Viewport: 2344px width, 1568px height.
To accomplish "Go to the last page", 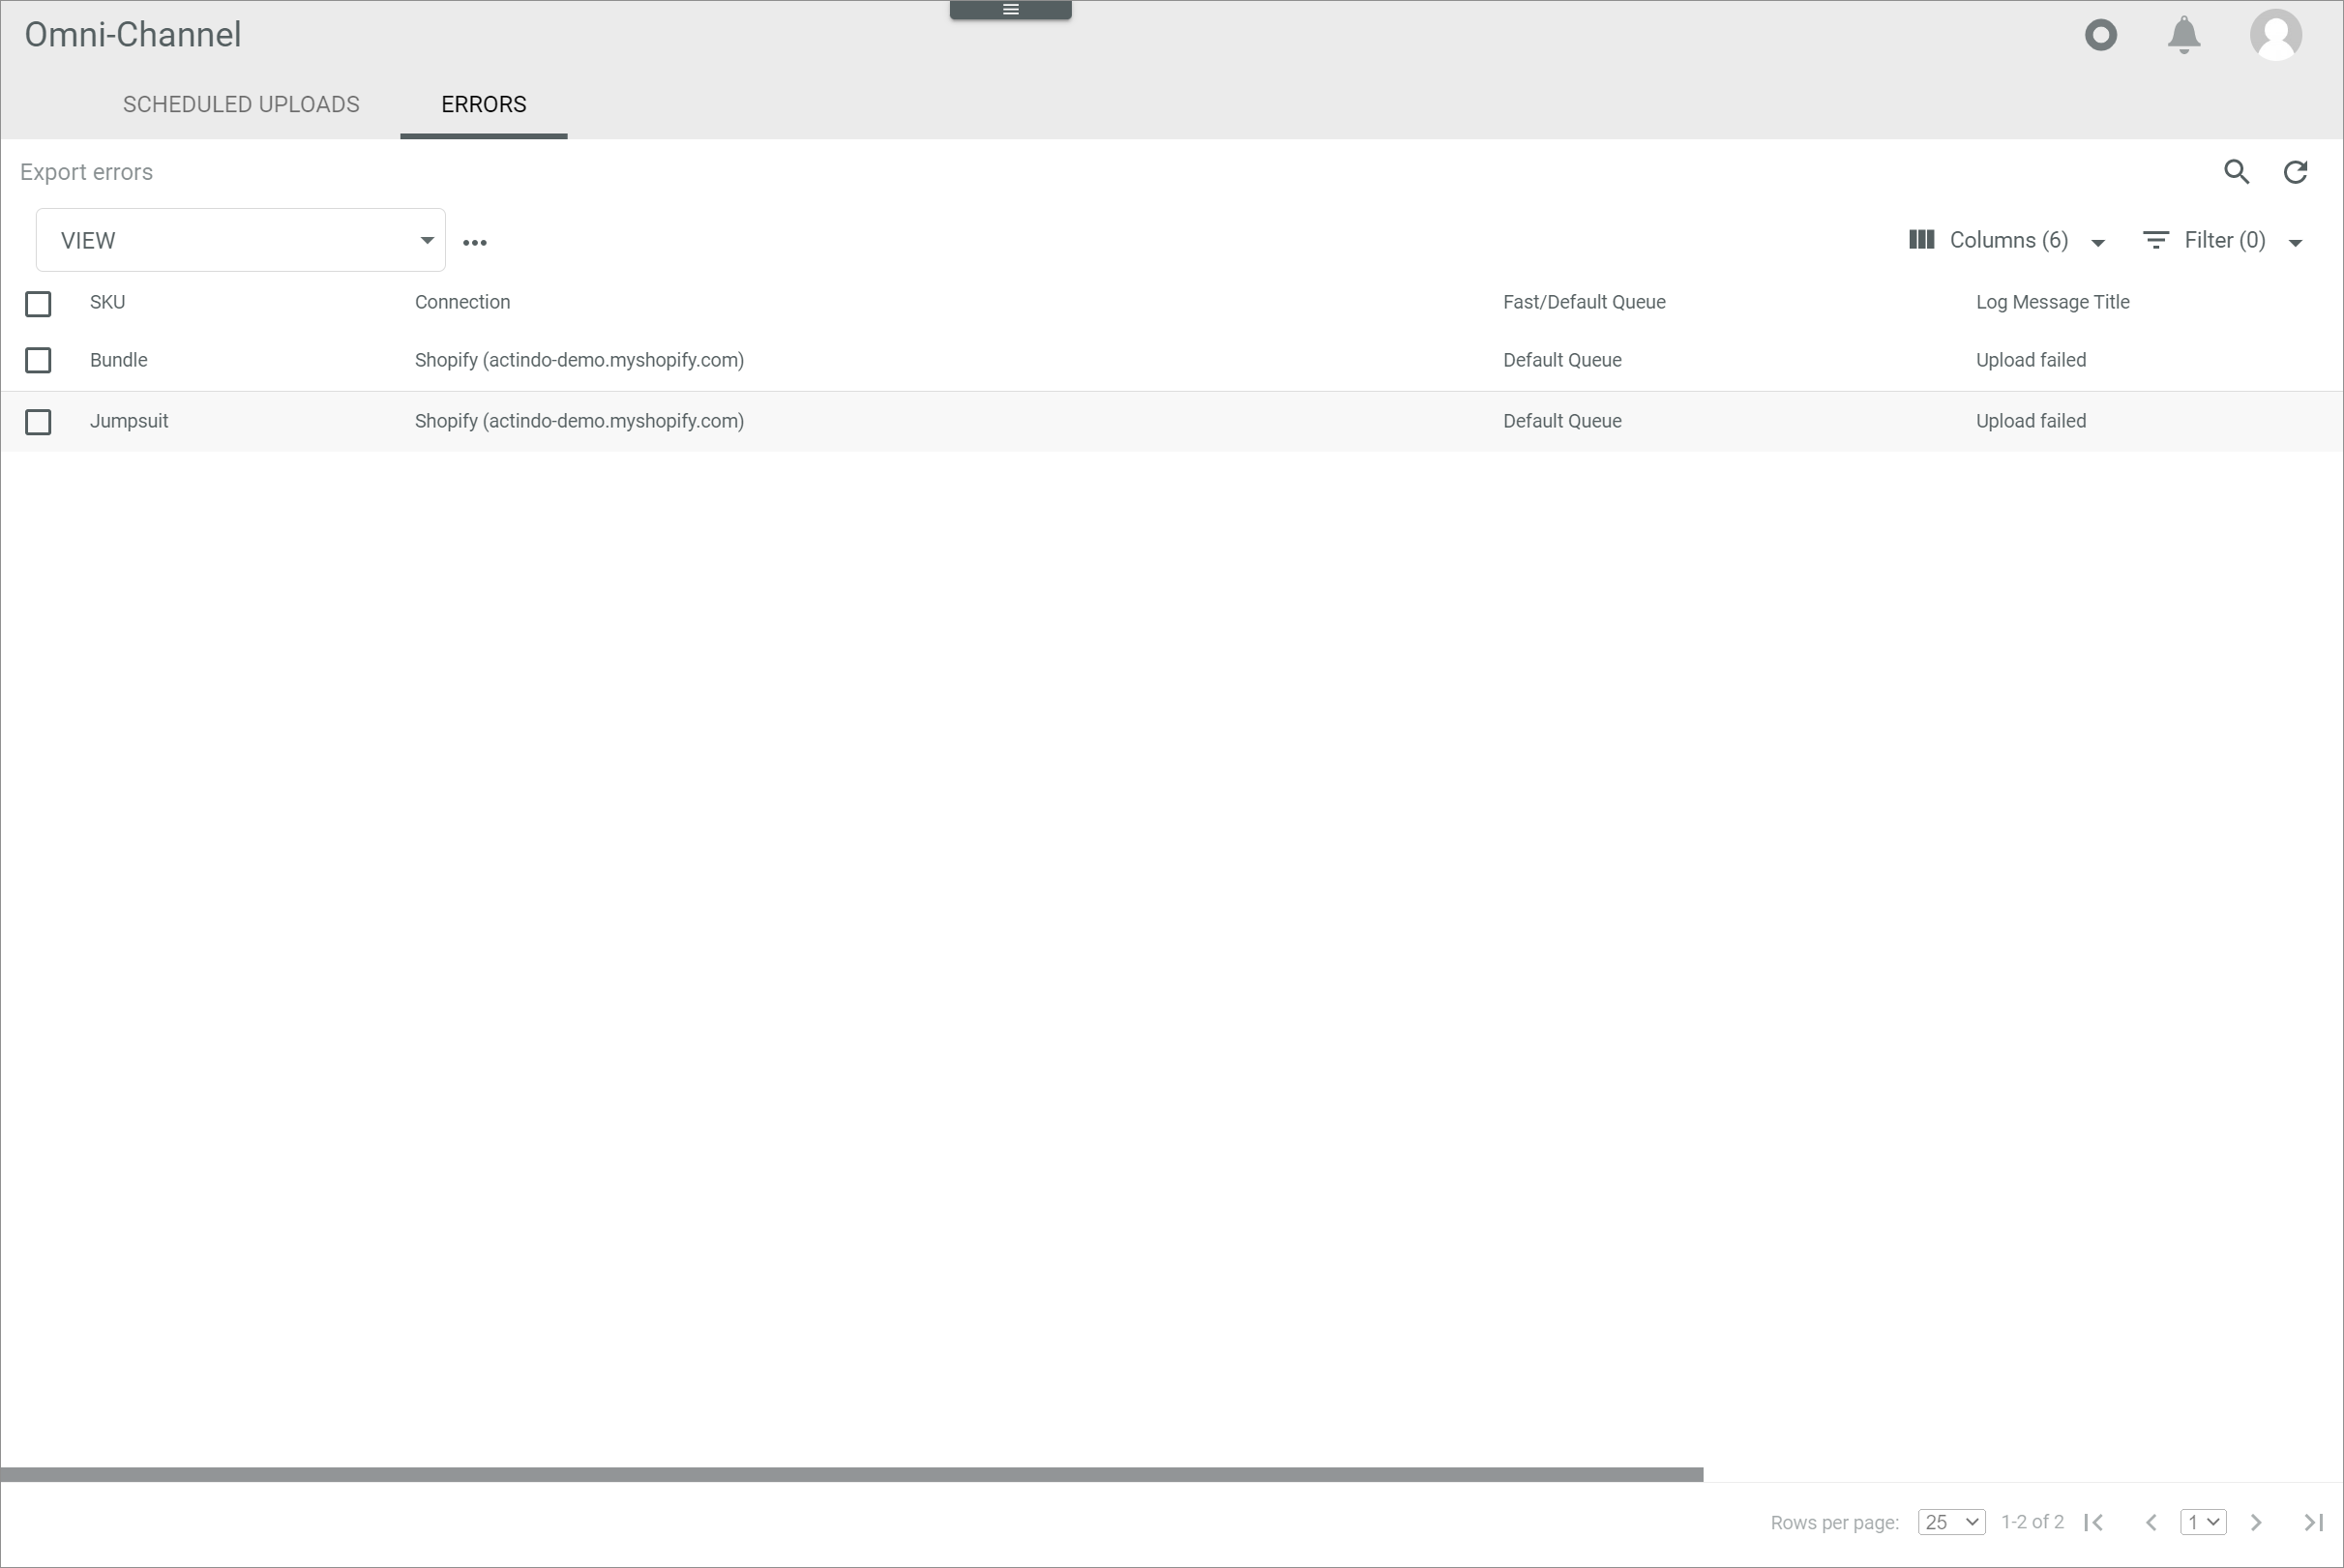I will coord(2313,1522).
